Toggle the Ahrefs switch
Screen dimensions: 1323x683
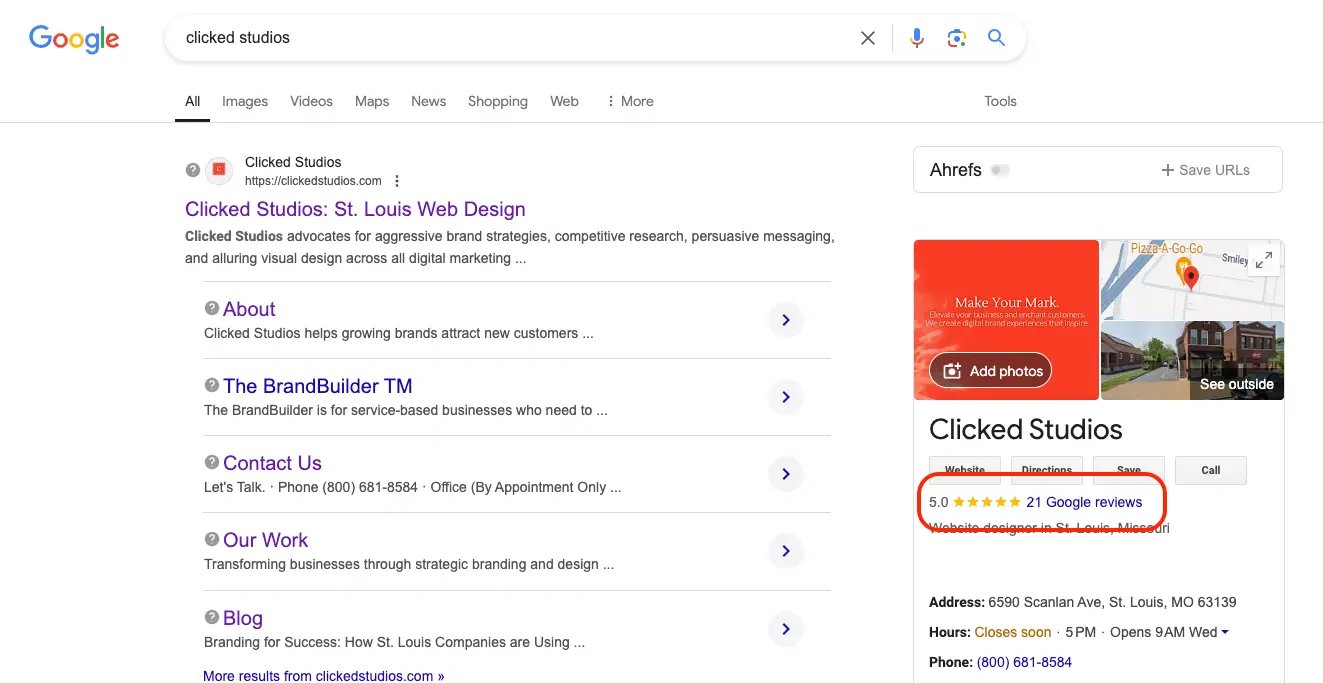(x=1000, y=170)
